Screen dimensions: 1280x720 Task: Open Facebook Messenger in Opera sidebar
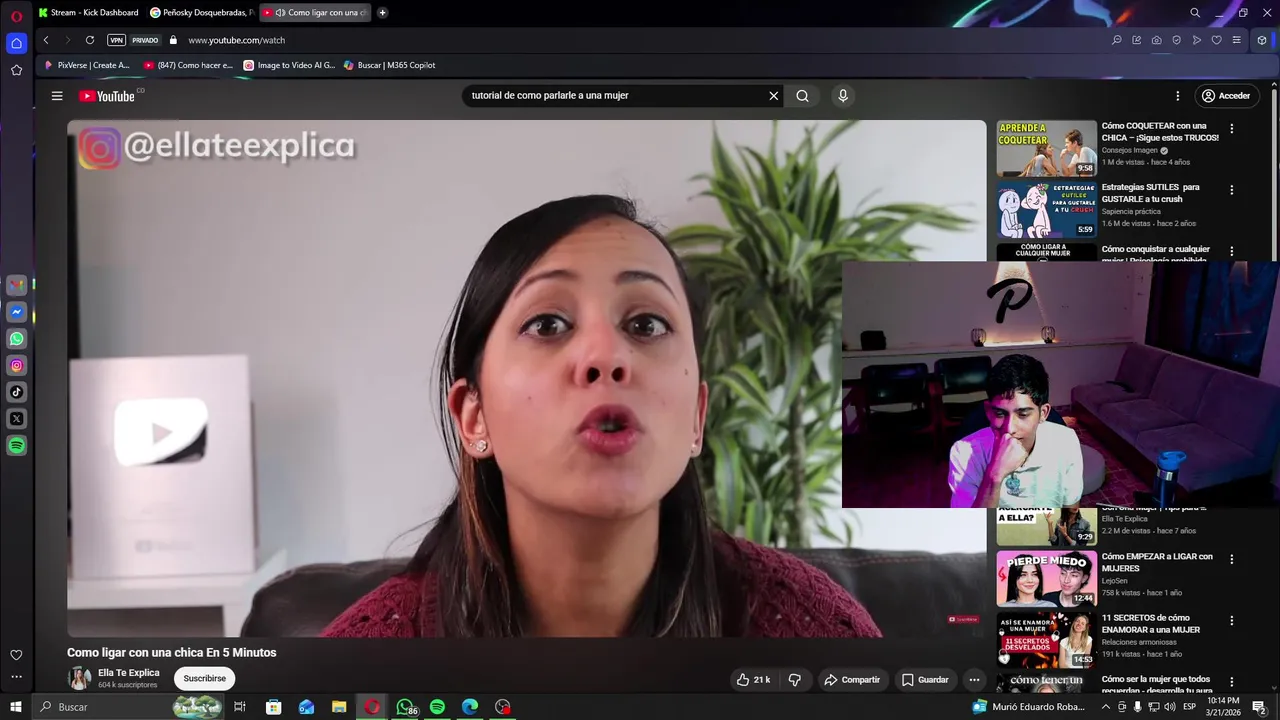click(16, 312)
